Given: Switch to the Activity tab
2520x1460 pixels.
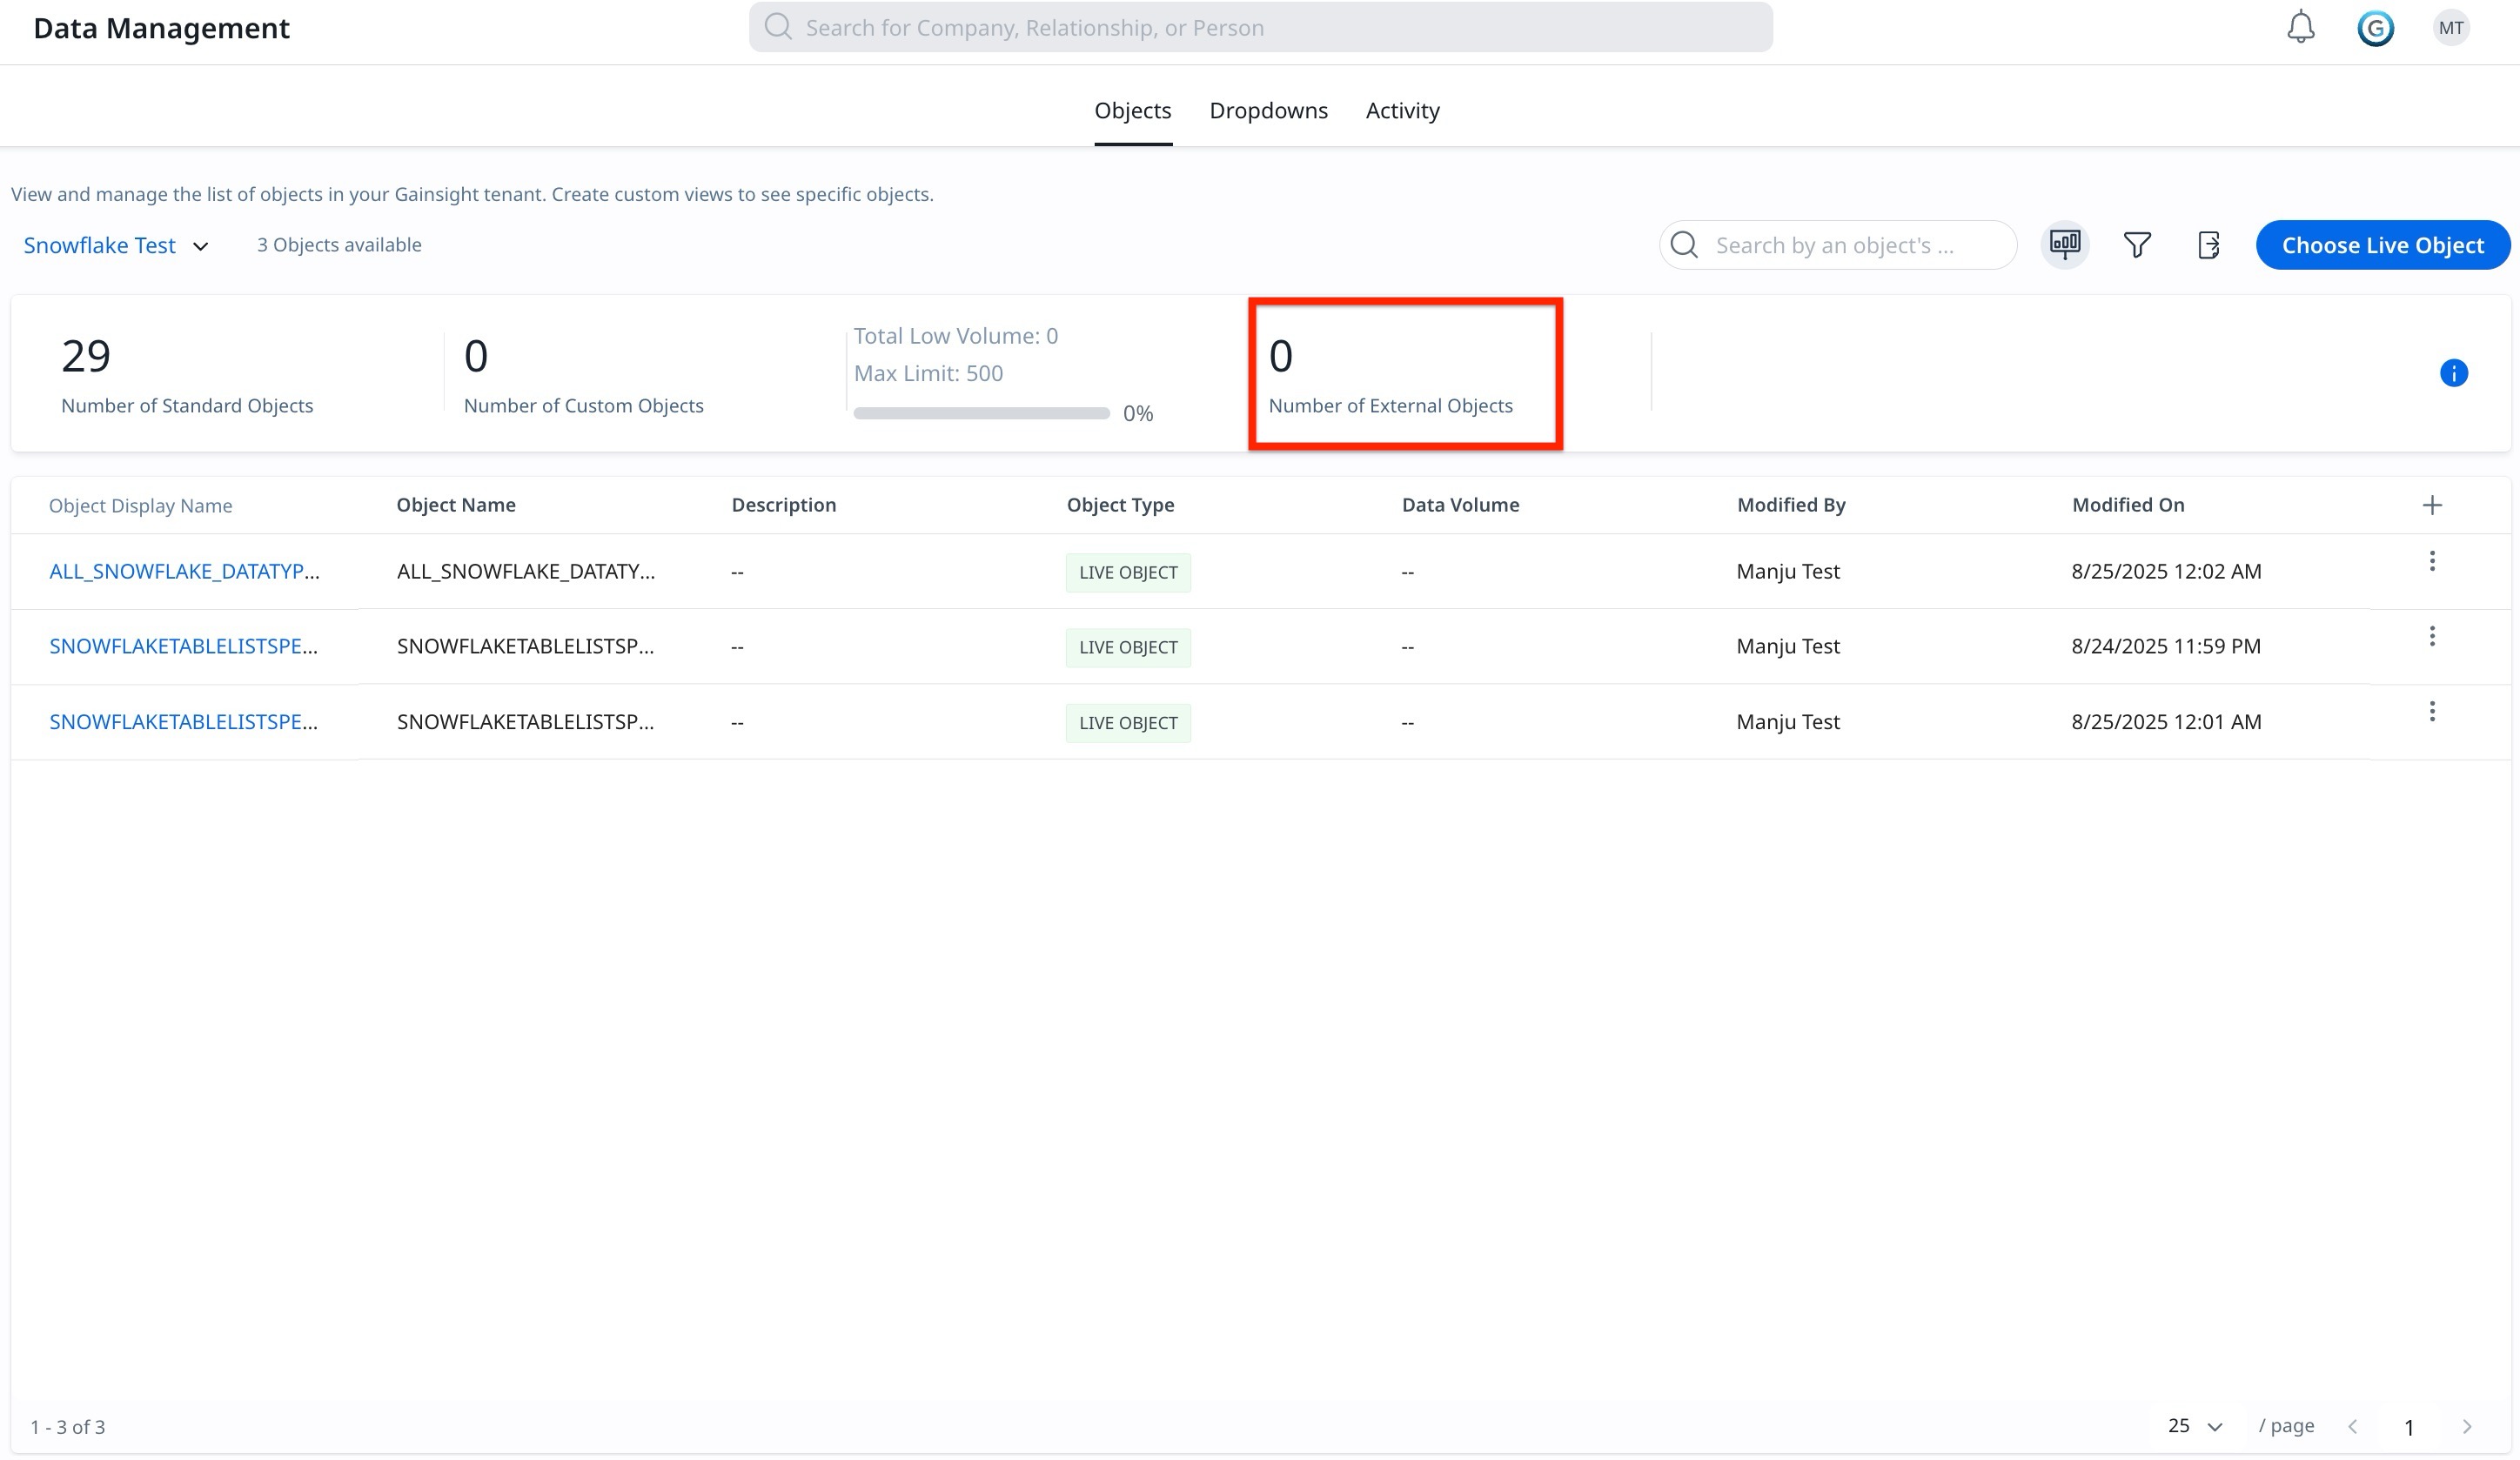Looking at the screenshot, I should point(1402,110).
